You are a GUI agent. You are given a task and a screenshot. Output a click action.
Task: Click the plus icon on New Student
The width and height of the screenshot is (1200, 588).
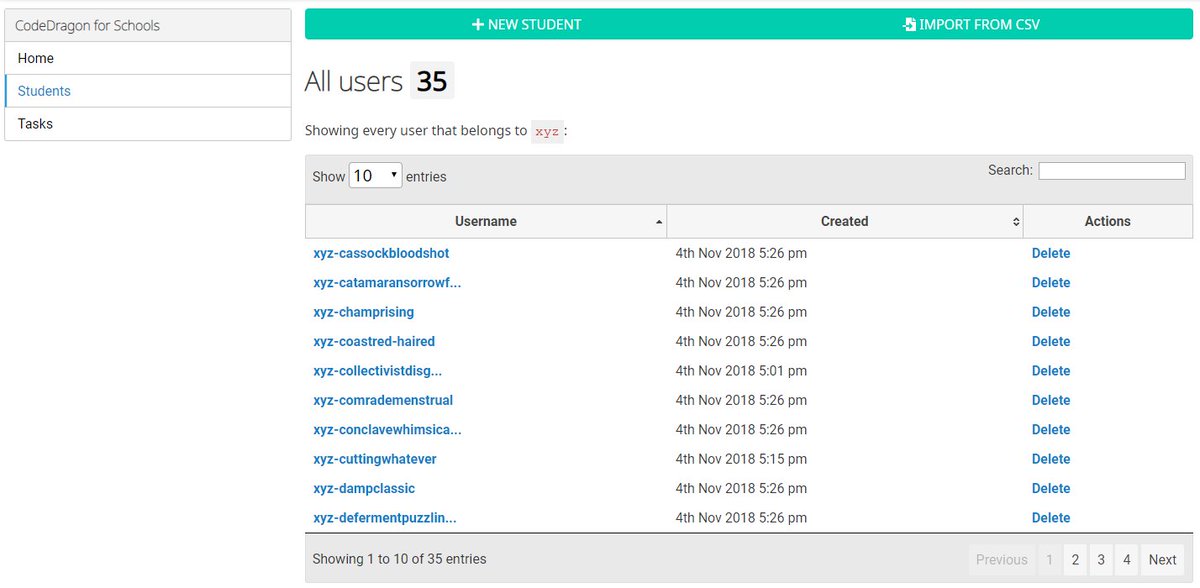click(478, 24)
